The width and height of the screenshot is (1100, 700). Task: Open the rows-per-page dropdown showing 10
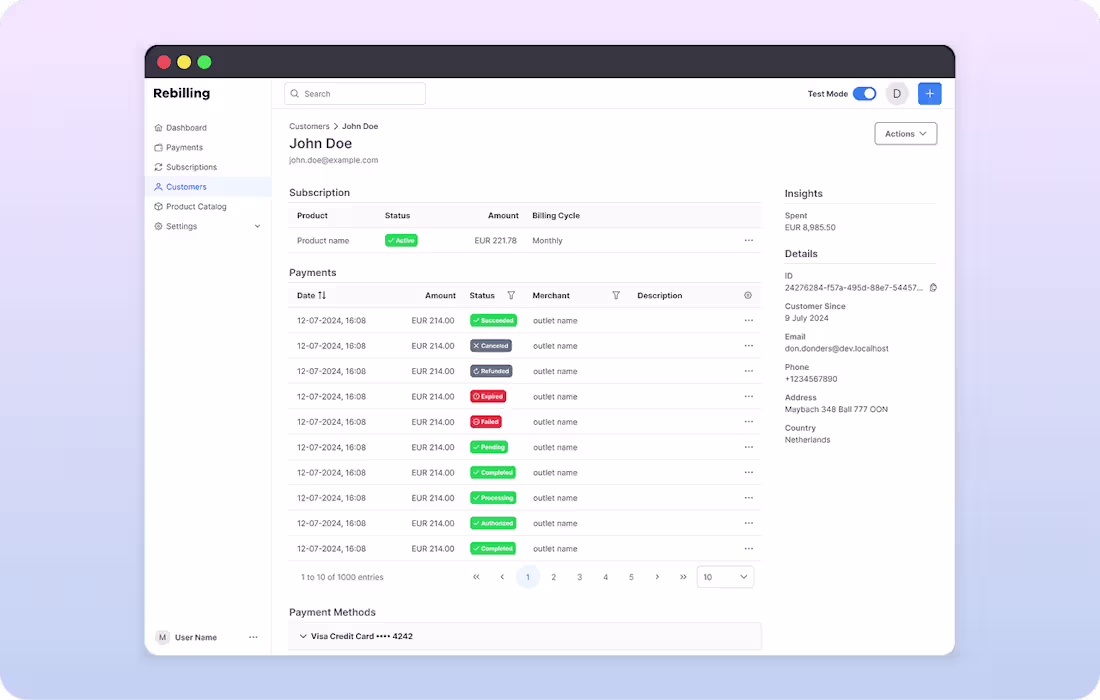tap(725, 577)
